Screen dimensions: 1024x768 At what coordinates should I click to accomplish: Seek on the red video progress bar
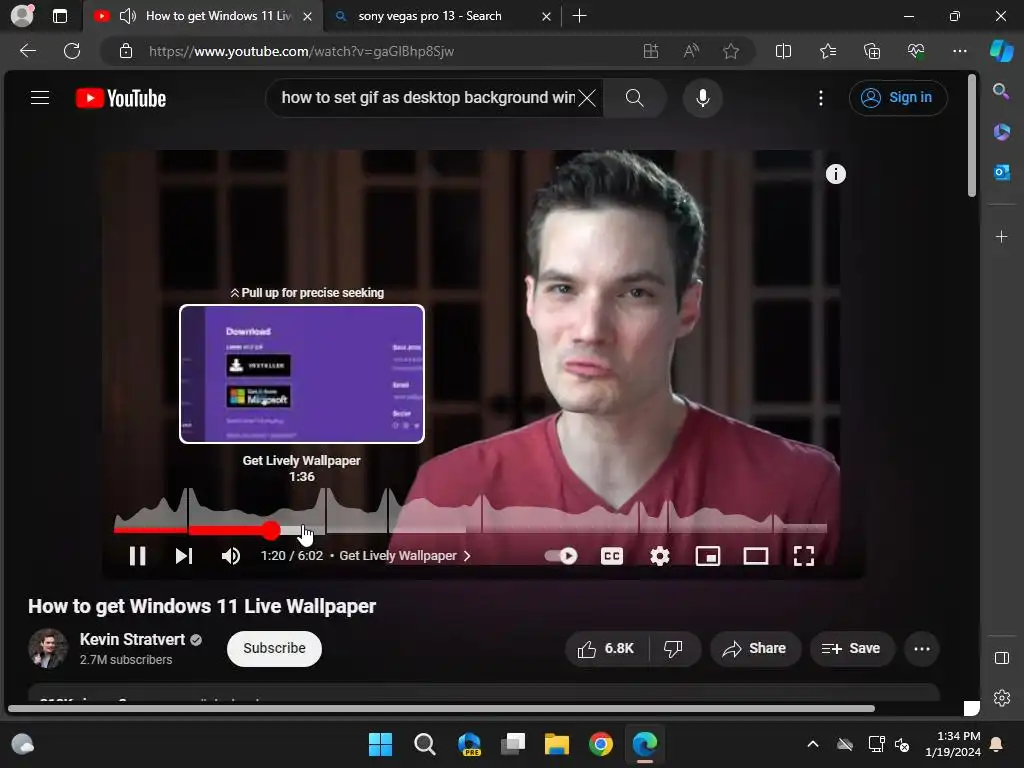470,530
